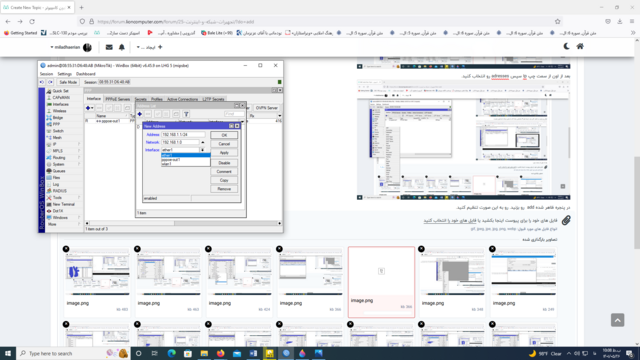Bookmark this page with the star icon

[558, 22]
